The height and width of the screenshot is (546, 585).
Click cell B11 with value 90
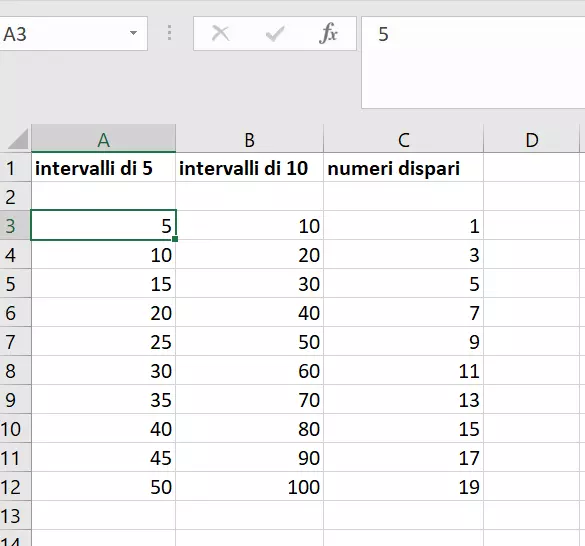click(x=249, y=458)
